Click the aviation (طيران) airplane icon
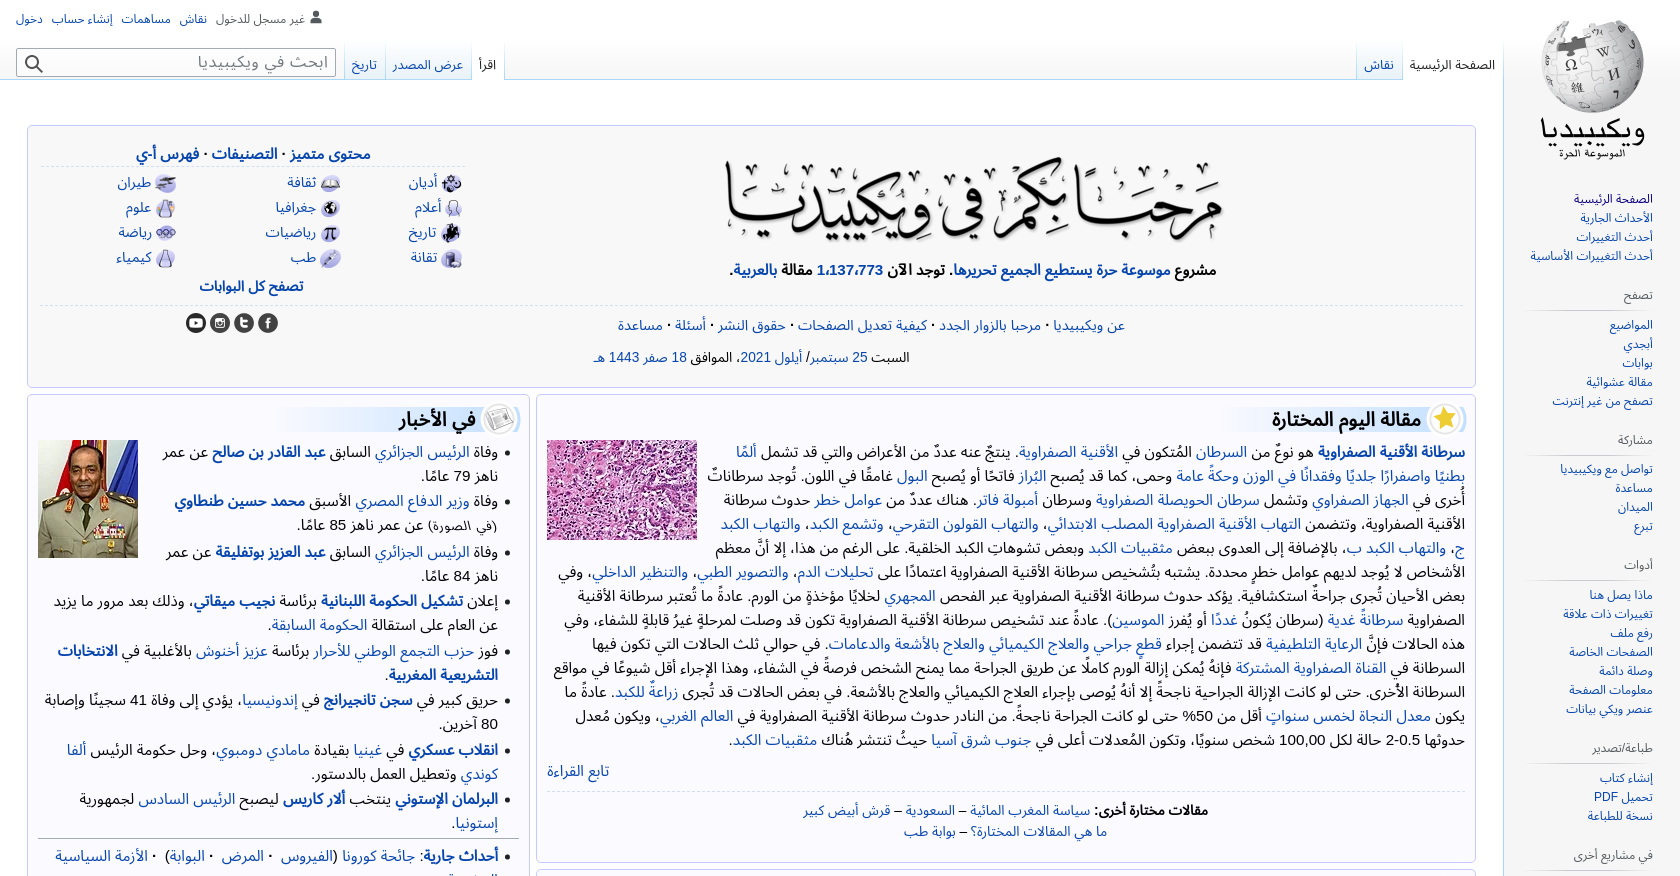Viewport: 1680px width, 876px height. tap(165, 184)
